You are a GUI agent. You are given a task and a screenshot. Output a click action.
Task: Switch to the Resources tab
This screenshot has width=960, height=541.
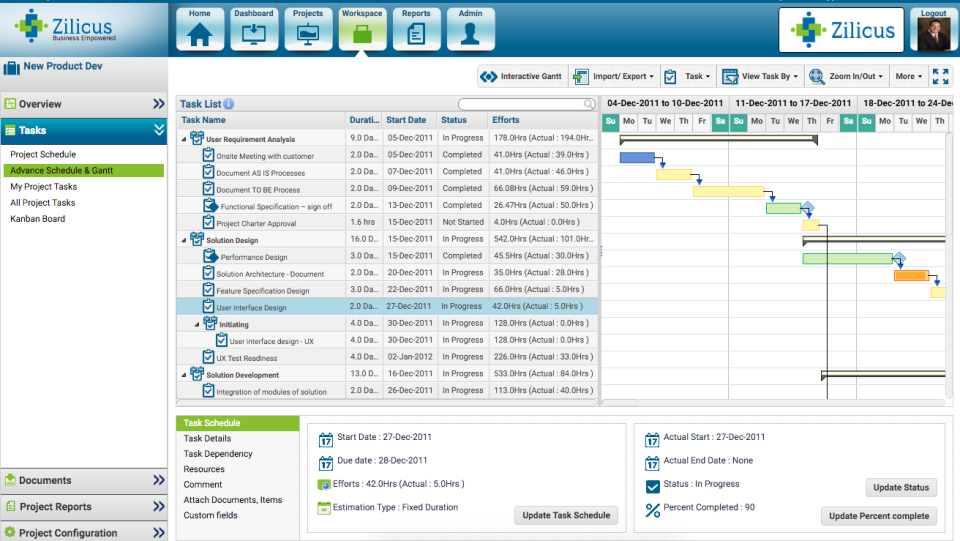[x=204, y=469]
